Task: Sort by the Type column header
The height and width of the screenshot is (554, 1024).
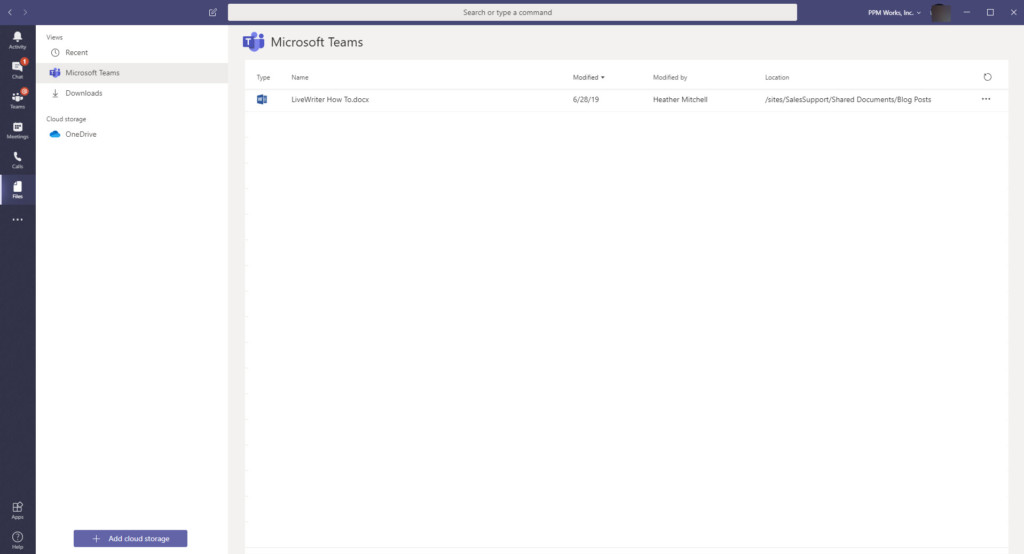Action: point(263,77)
